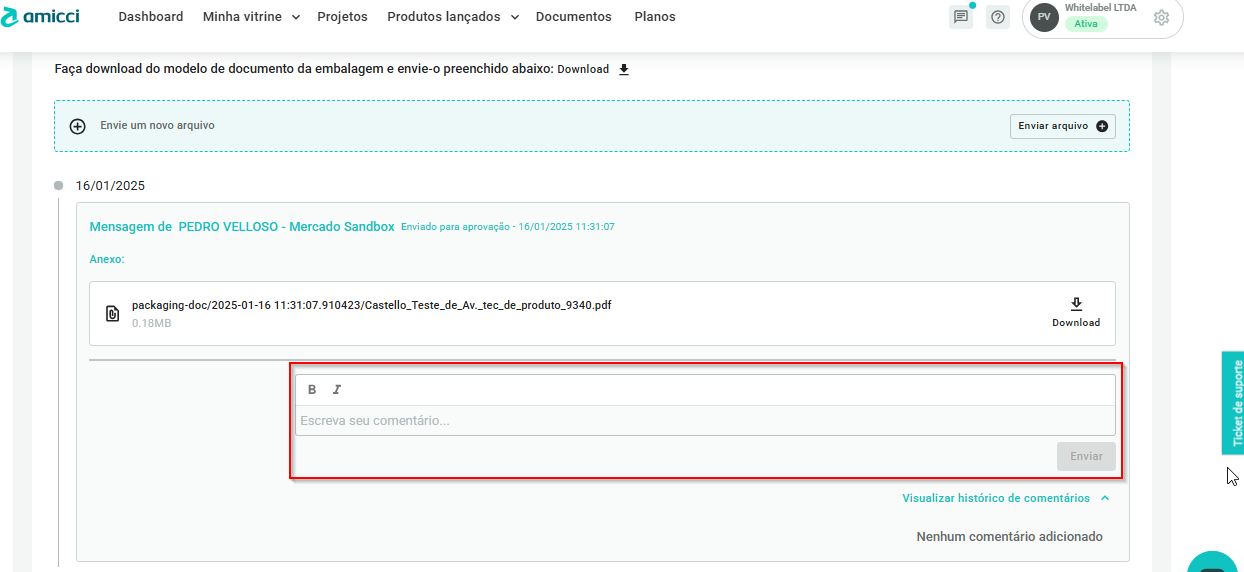Expand the Produtos lançados dropdown

coord(452,17)
